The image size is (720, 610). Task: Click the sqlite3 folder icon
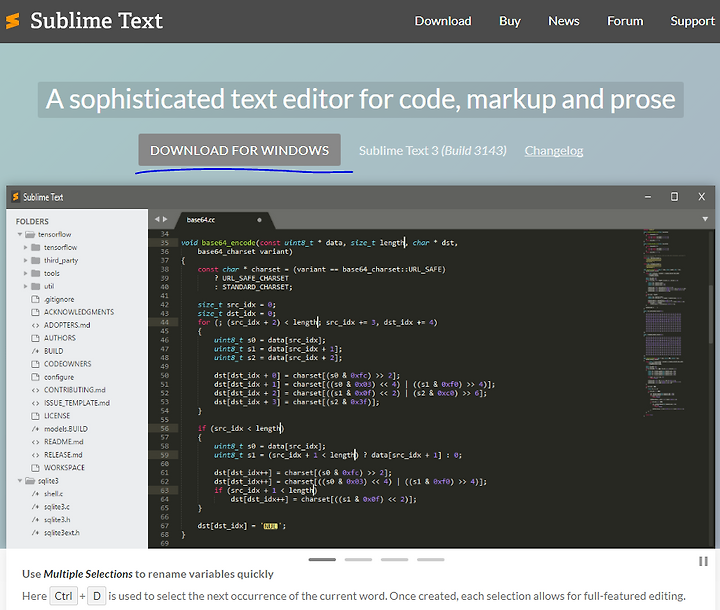point(30,481)
